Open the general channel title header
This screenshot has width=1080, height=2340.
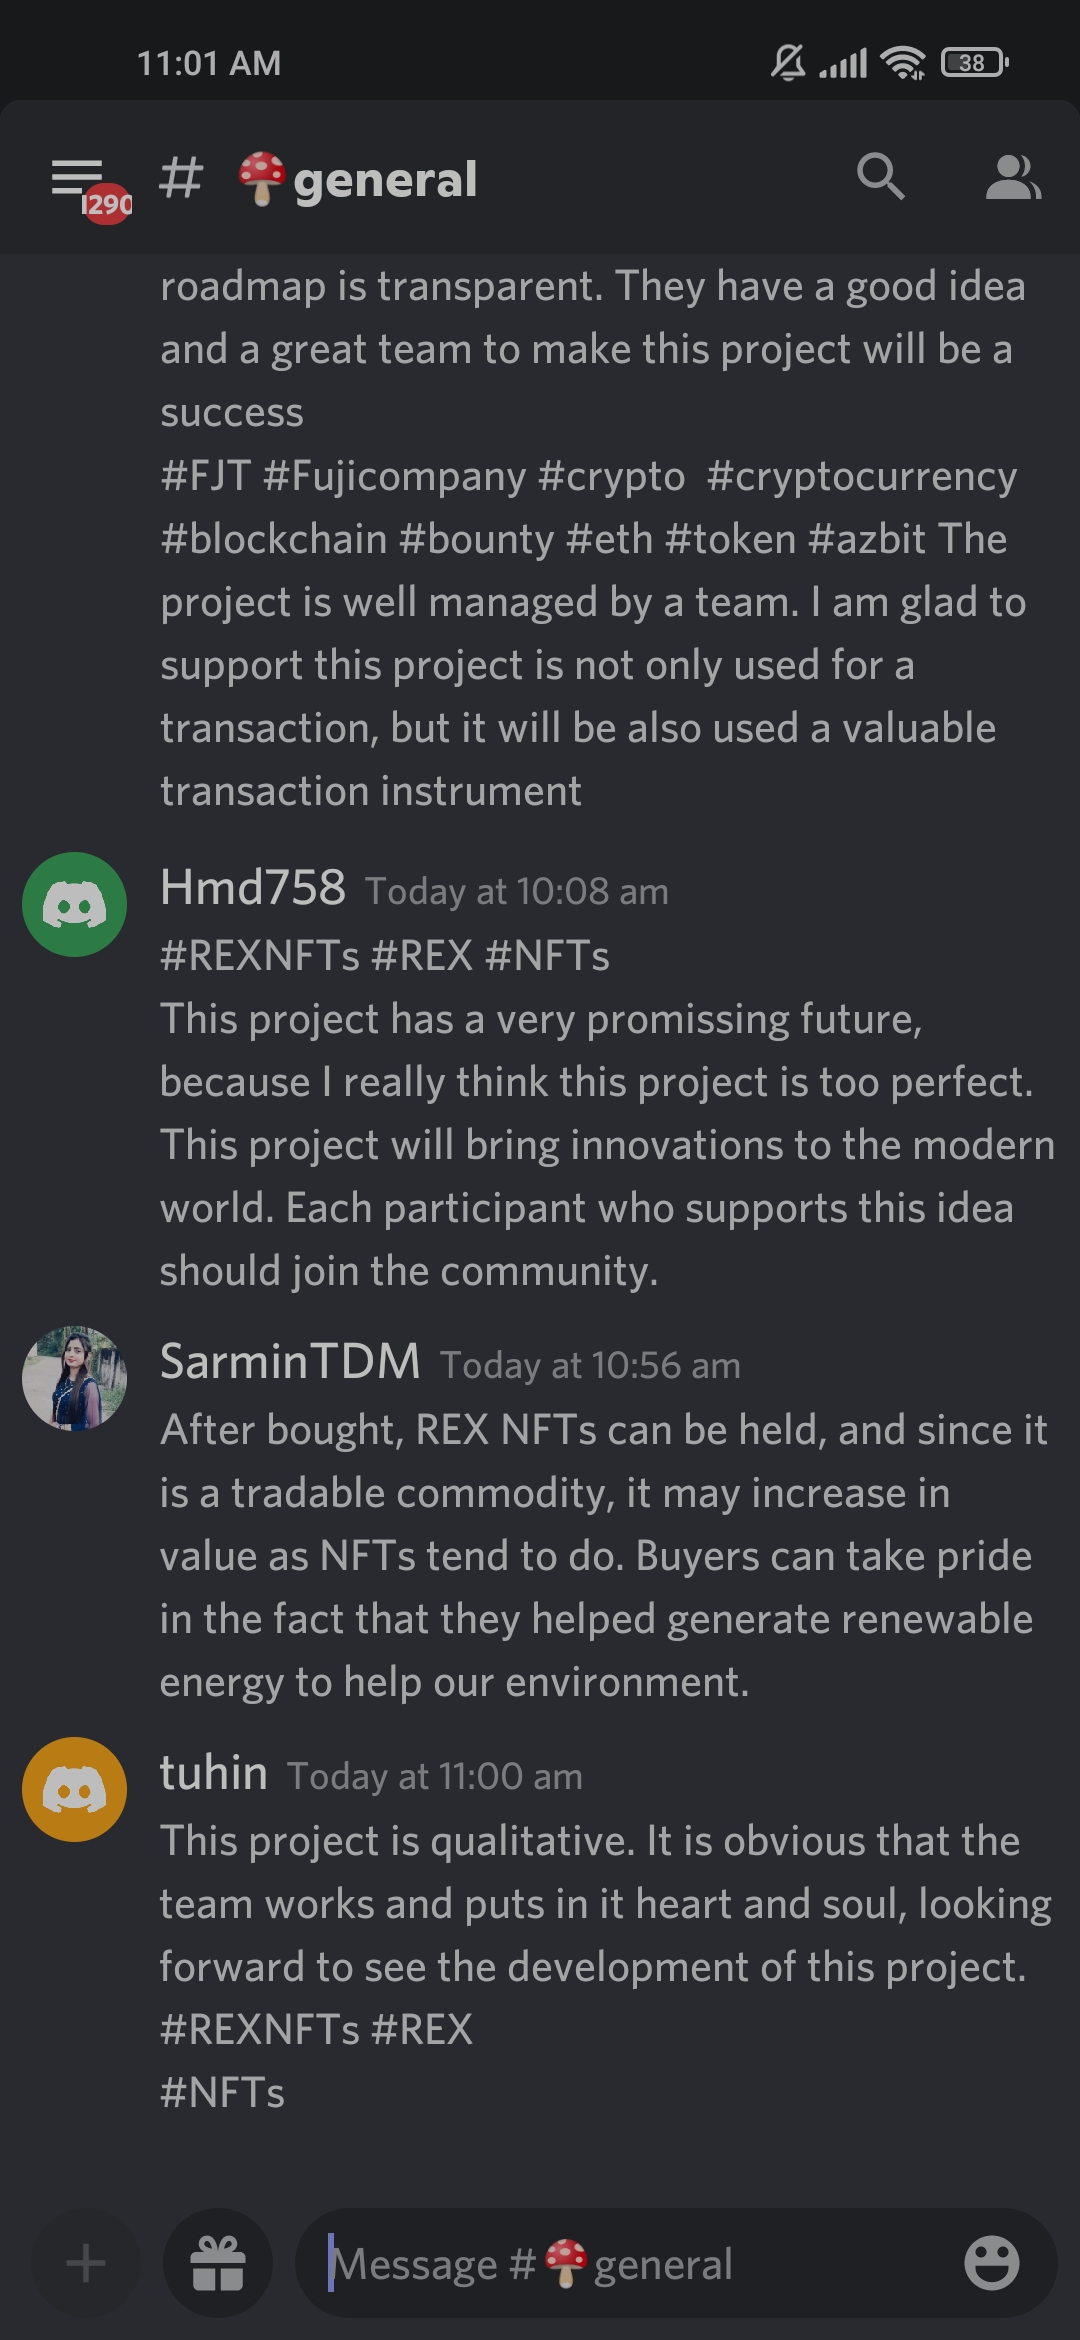point(384,180)
